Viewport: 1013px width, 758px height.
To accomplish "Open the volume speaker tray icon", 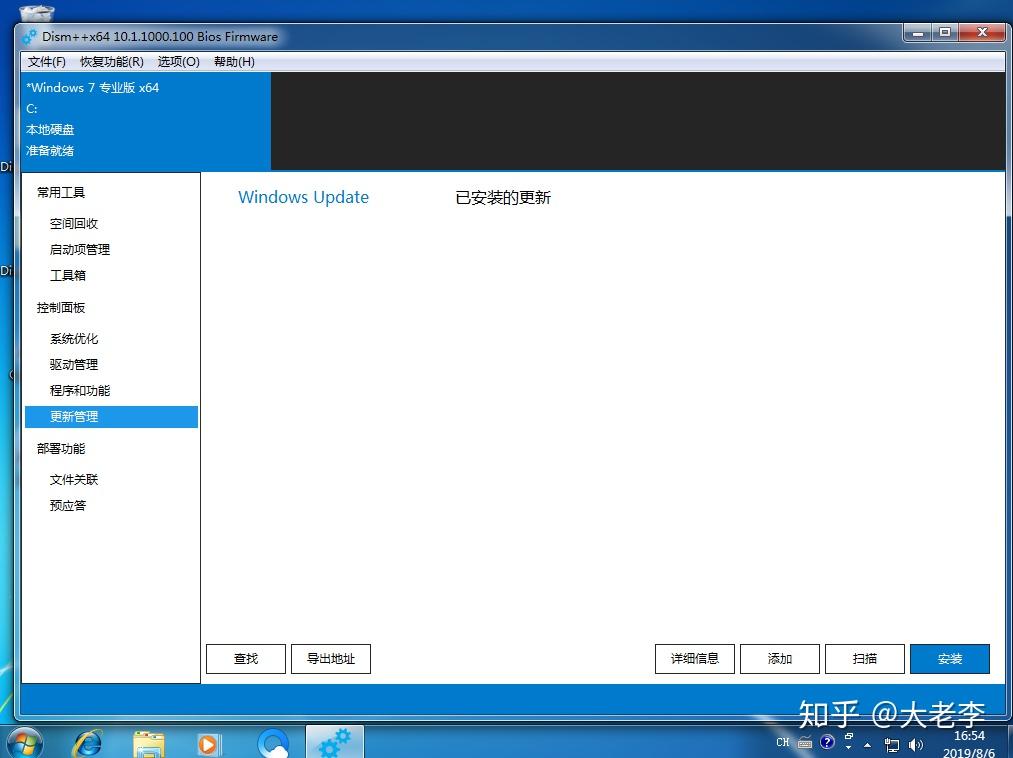I will [915, 745].
